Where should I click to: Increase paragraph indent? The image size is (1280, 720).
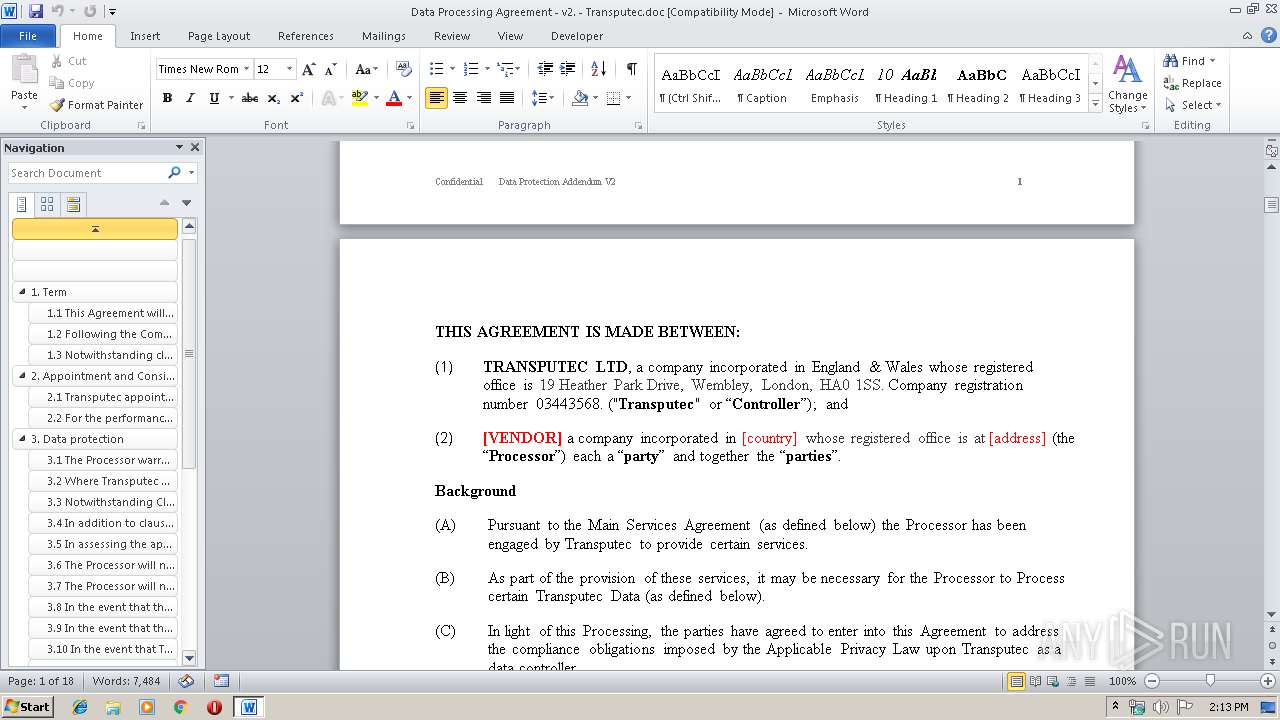coord(568,69)
